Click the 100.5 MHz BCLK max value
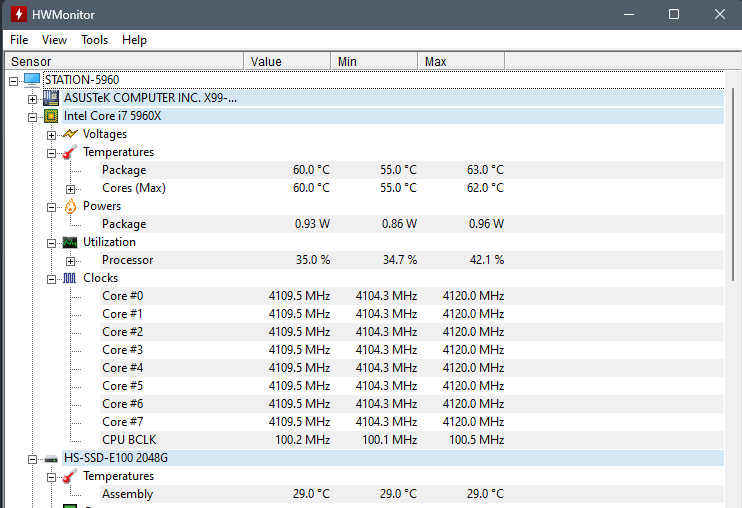The width and height of the screenshot is (742, 508). coord(477,440)
